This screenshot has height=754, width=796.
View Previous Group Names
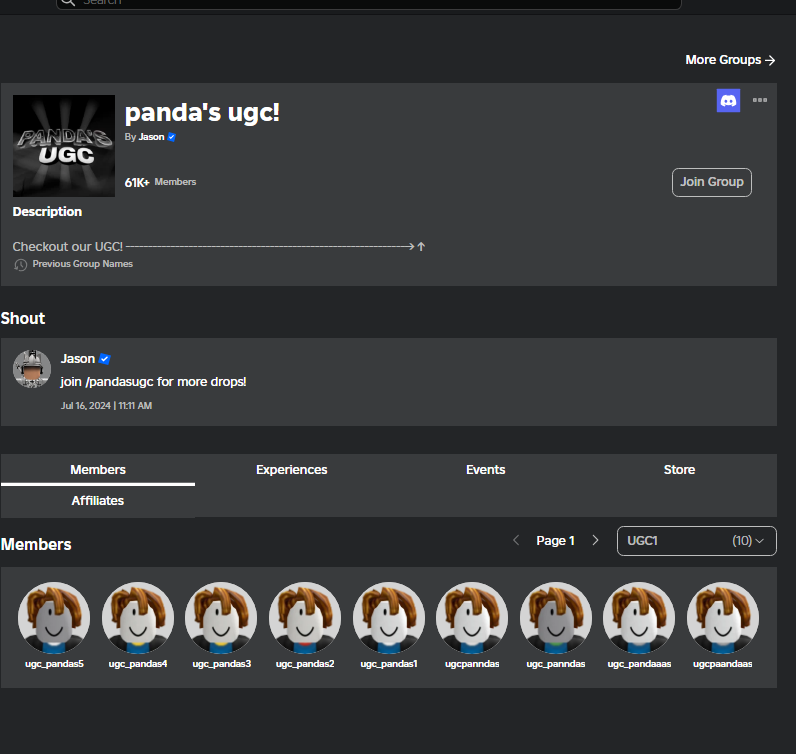point(82,264)
